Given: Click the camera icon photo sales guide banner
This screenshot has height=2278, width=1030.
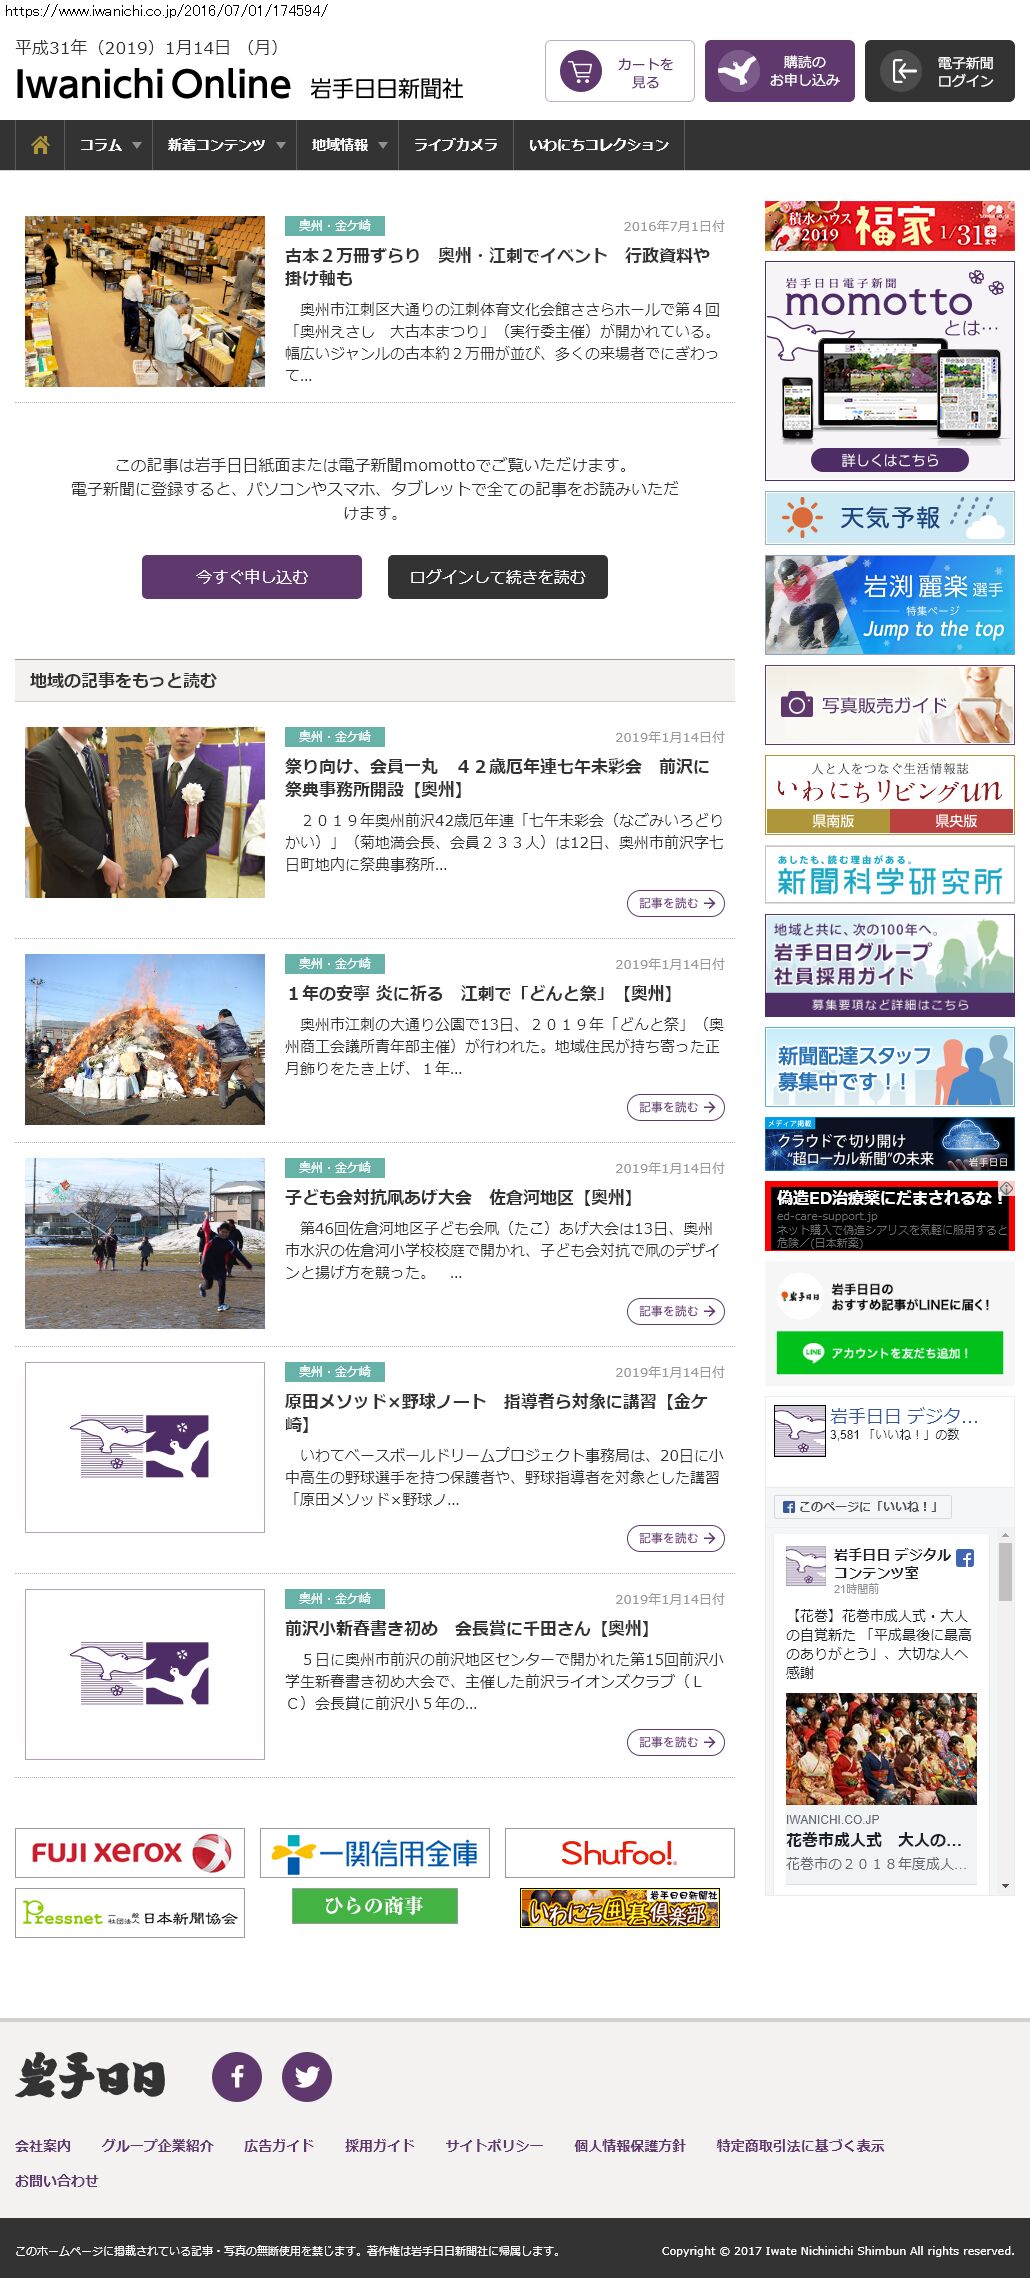Looking at the screenshot, I should coord(889,705).
